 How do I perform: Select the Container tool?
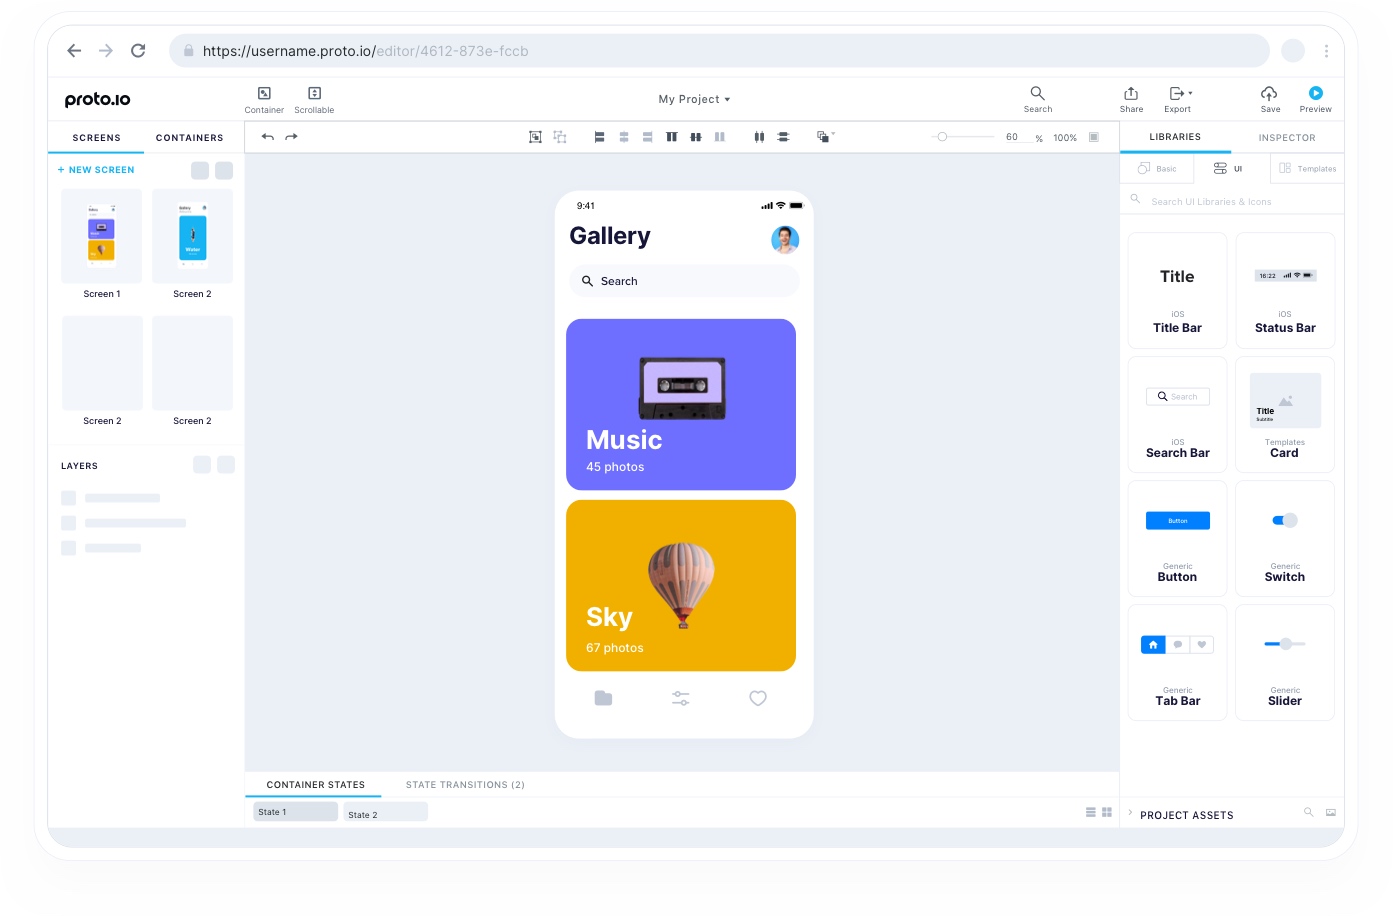[x=264, y=98]
